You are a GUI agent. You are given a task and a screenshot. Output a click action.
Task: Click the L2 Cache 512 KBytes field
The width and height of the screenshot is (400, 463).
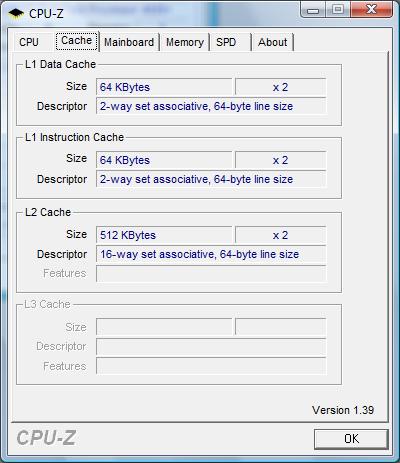pyautogui.click(x=164, y=235)
